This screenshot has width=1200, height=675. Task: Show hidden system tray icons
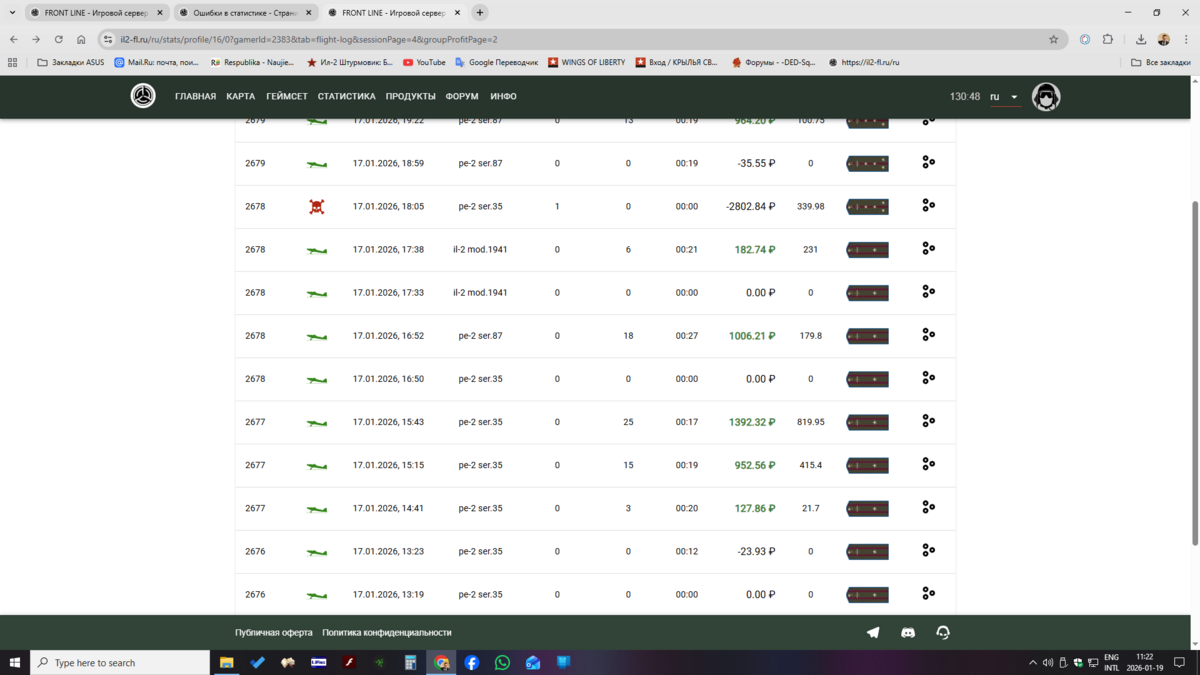[x=1033, y=662]
